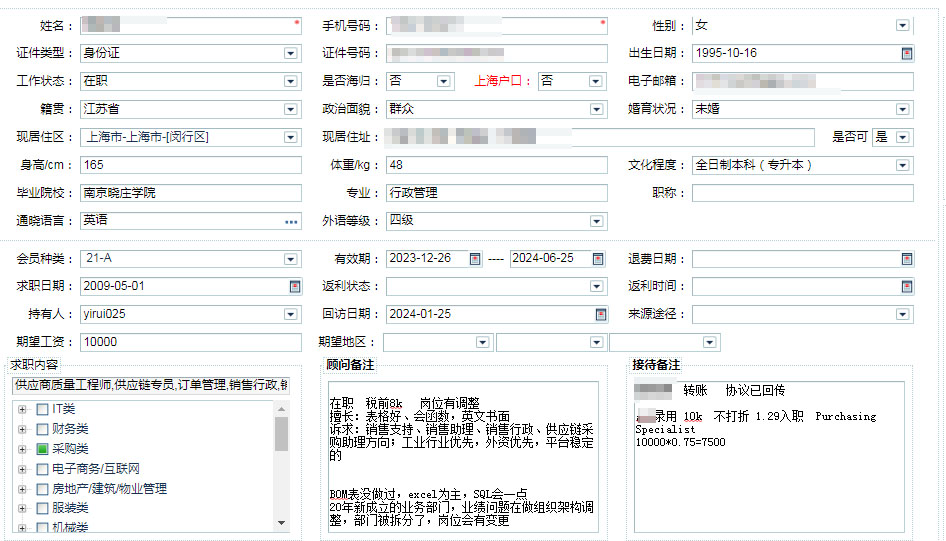The width and height of the screenshot is (946, 541).
Task: Click the 接待备注 text area
Action: (x=769, y=457)
